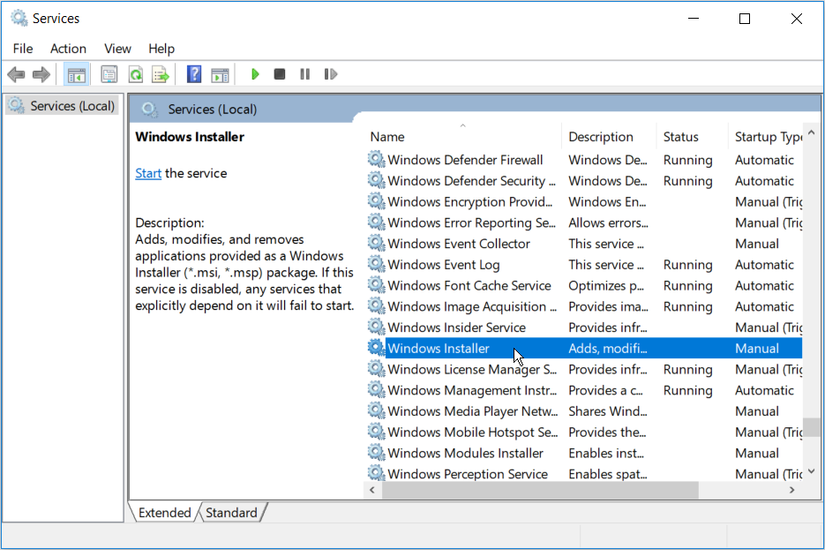825x550 pixels.
Task: Click the vertical scrollbar thumb
Action: tap(813, 425)
